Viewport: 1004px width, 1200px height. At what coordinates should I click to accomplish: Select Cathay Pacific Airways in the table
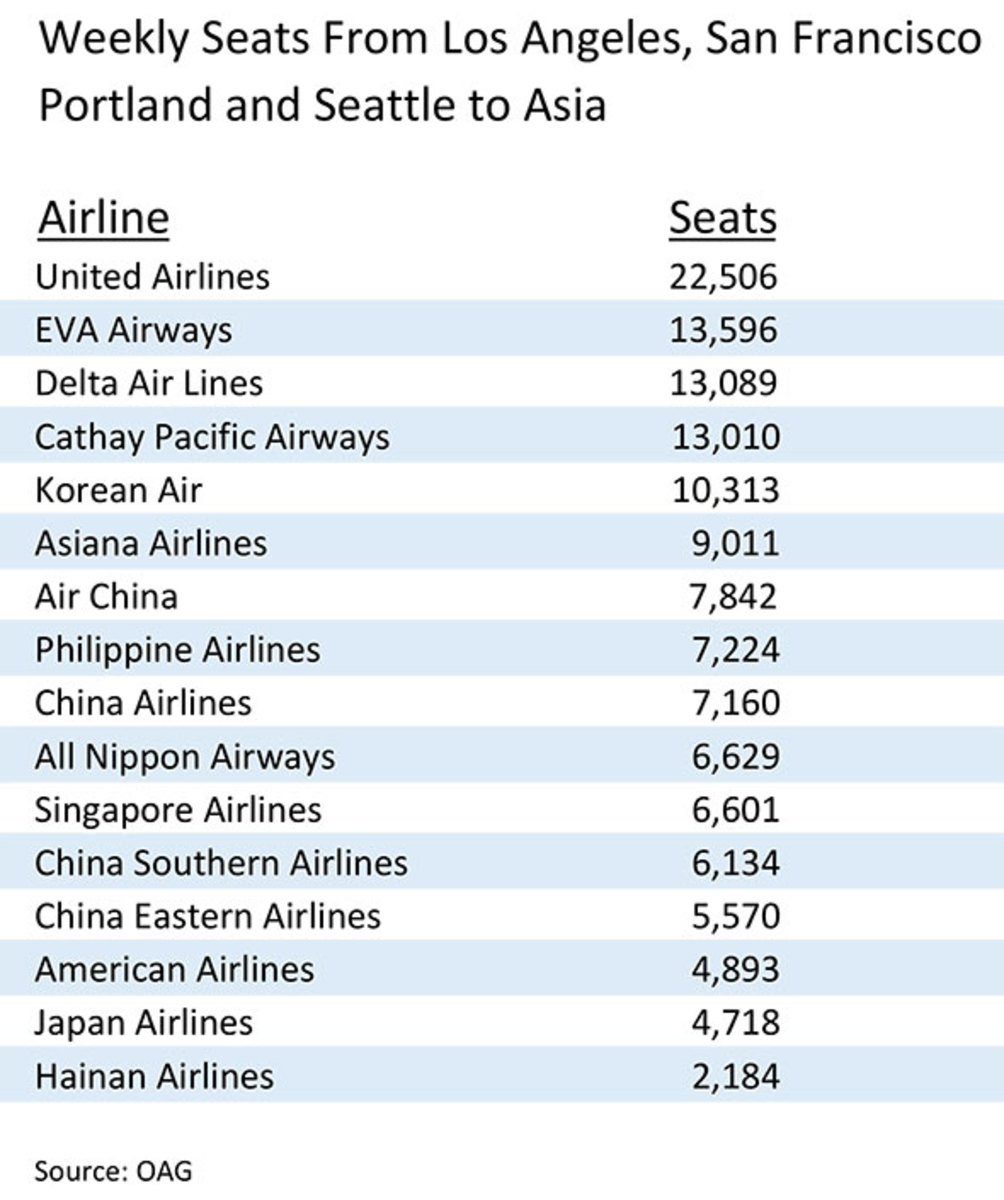[212, 437]
